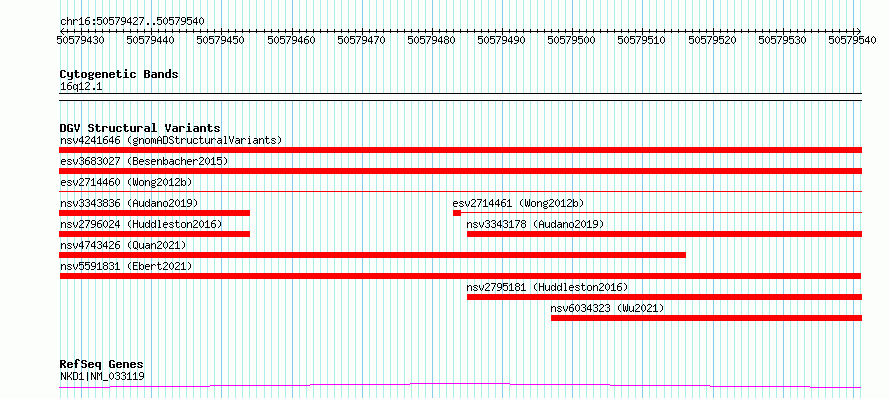Image resolution: width=890 pixels, height=398 pixels.
Task: Select ruler position 50579530
Action: (x=782, y=40)
